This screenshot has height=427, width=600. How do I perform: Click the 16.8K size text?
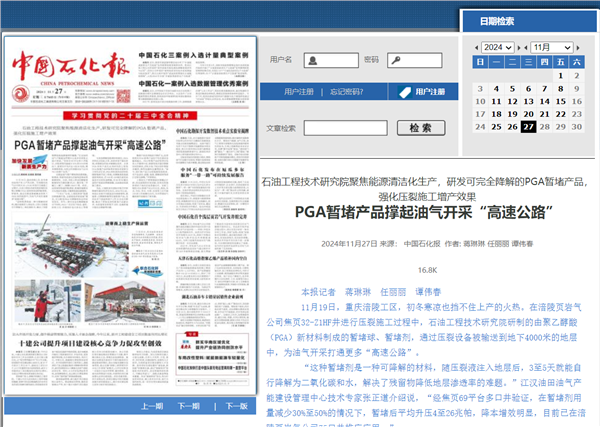(x=427, y=270)
